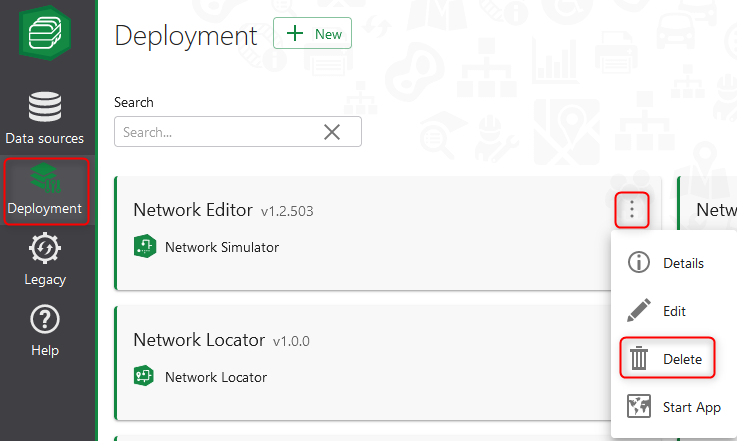Open the Legacy section
The image size is (737, 441).
tap(45, 259)
